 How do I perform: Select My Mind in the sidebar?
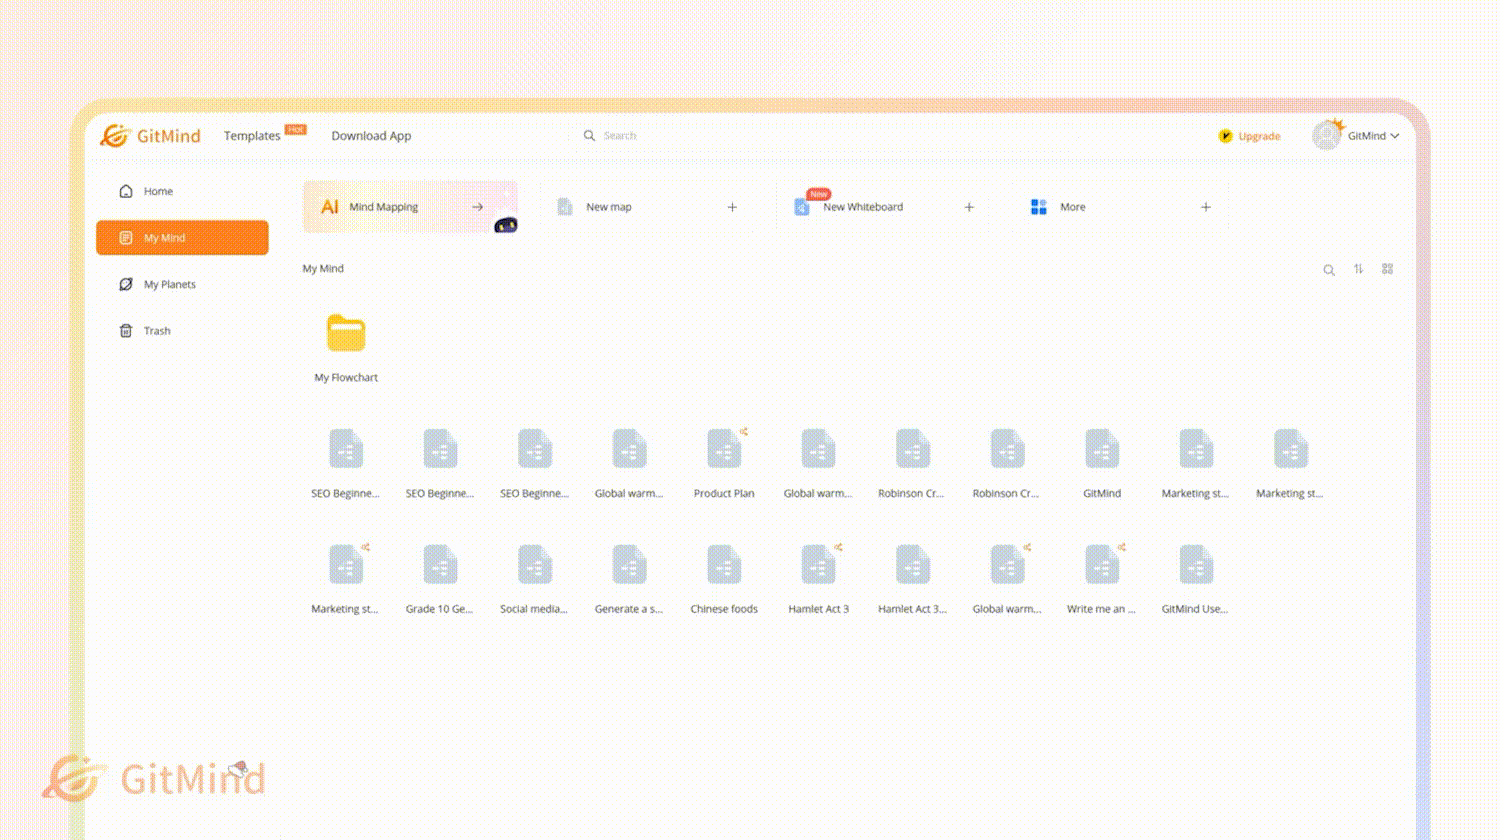[182, 238]
